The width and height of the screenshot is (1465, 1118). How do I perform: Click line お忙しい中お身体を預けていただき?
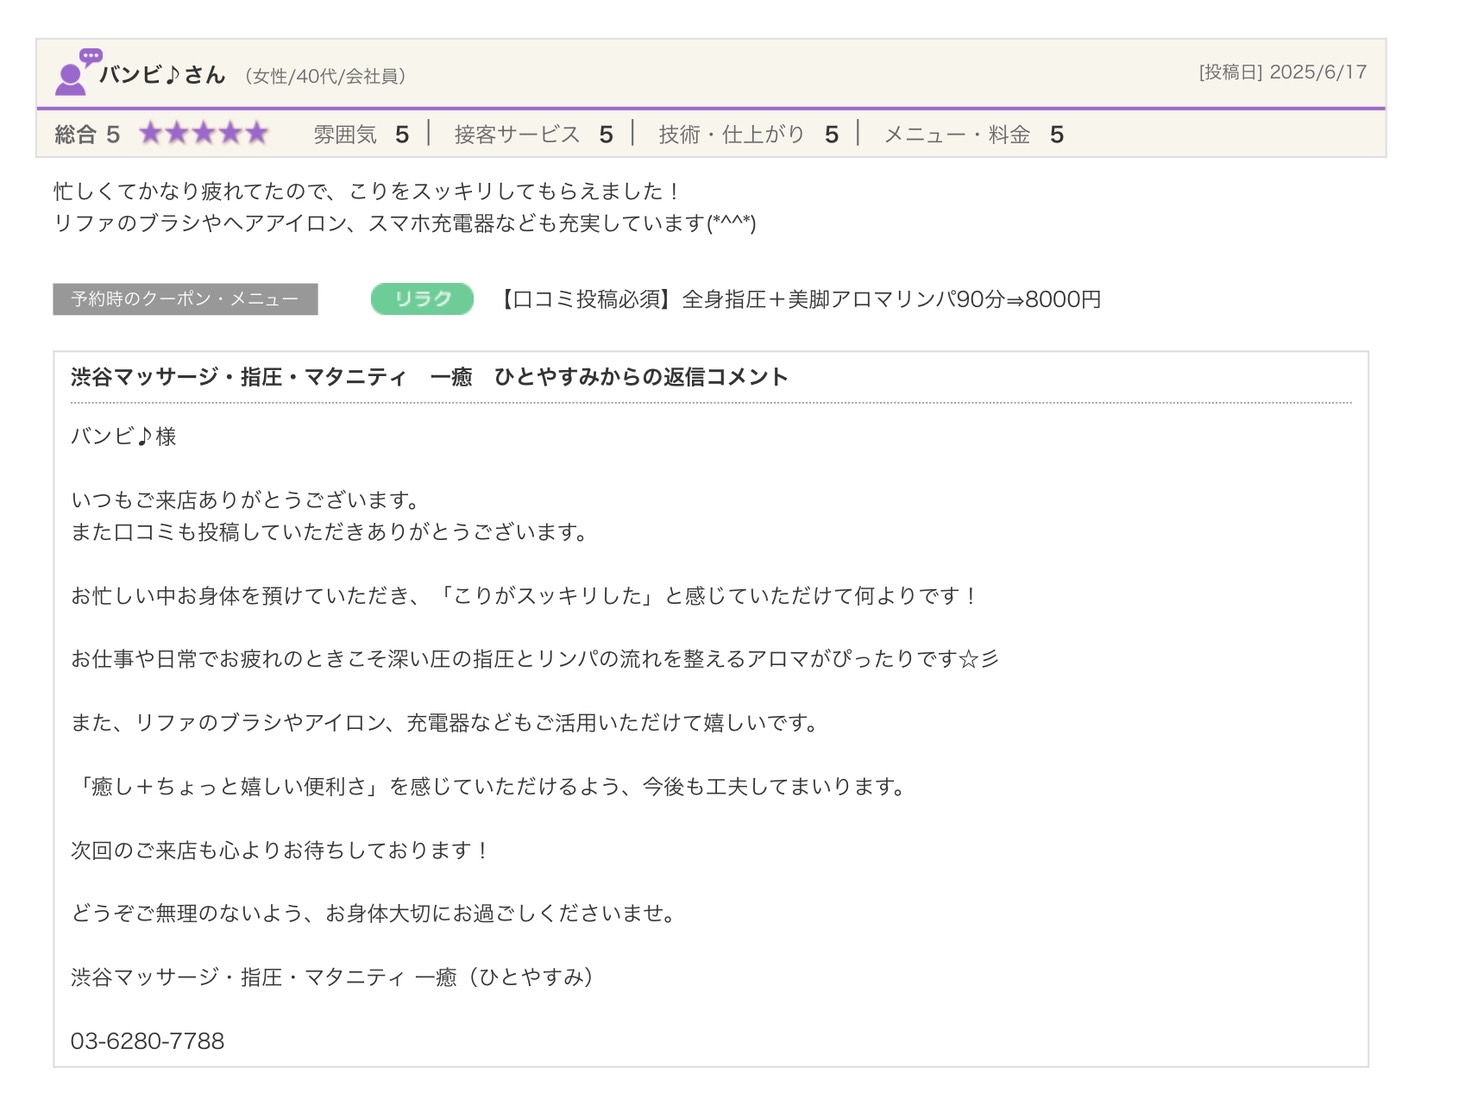click(x=525, y=596)
